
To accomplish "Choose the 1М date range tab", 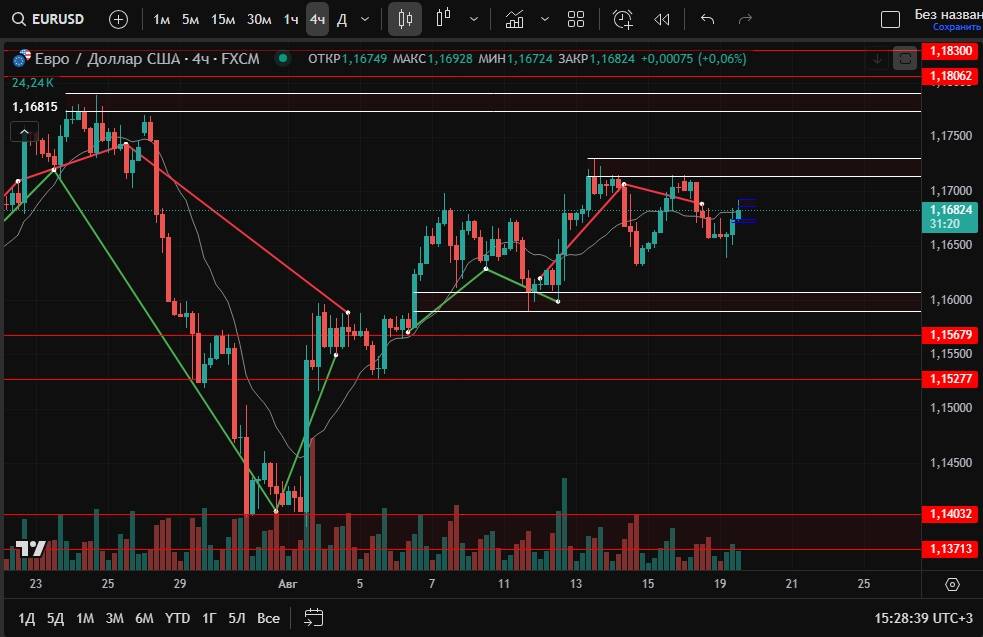I will click(85, 618).
